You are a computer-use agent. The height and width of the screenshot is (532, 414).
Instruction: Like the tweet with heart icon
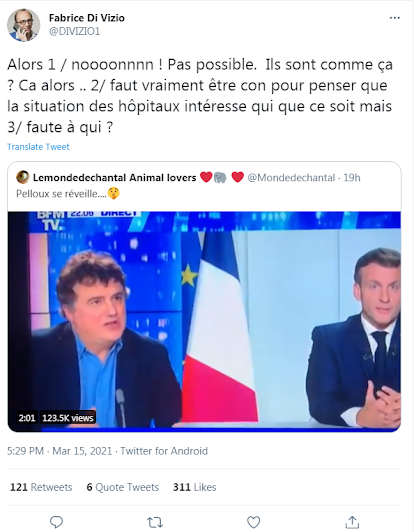pos(253,522)
